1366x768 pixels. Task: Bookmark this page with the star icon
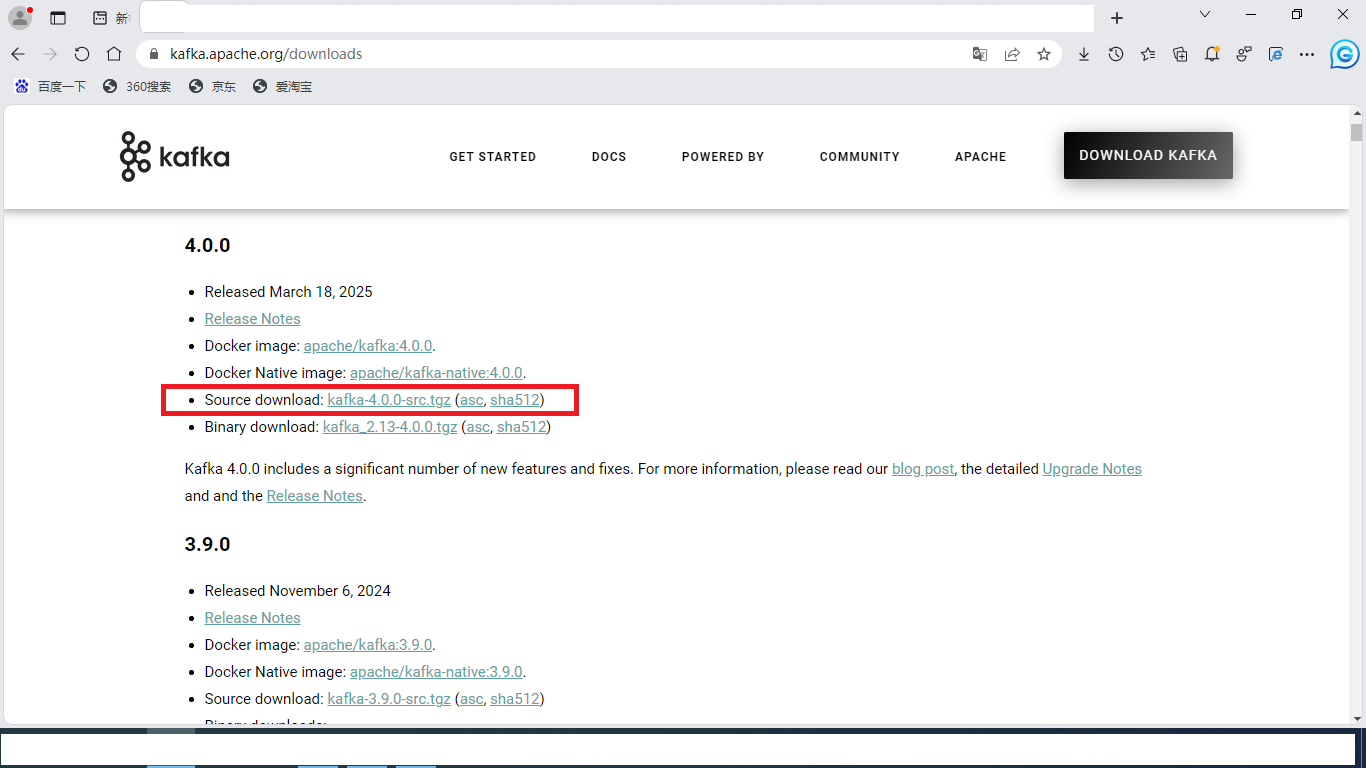coord(1044,54)
